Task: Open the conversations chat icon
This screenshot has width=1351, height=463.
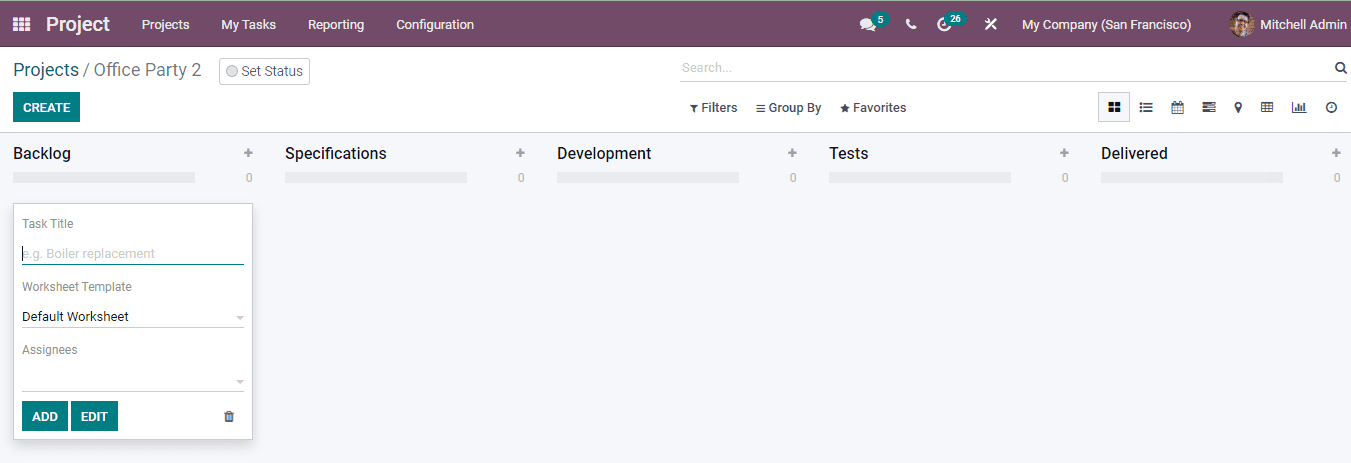Action: 867,24
